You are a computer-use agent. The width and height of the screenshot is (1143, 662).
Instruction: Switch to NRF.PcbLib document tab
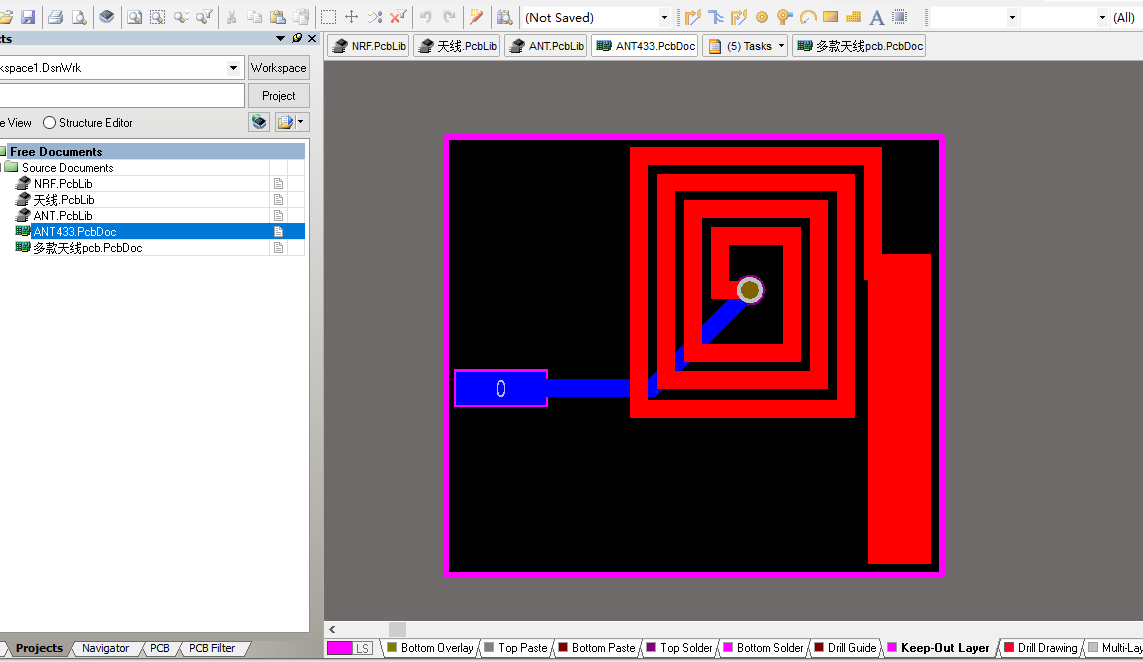(x=369, y=46)
